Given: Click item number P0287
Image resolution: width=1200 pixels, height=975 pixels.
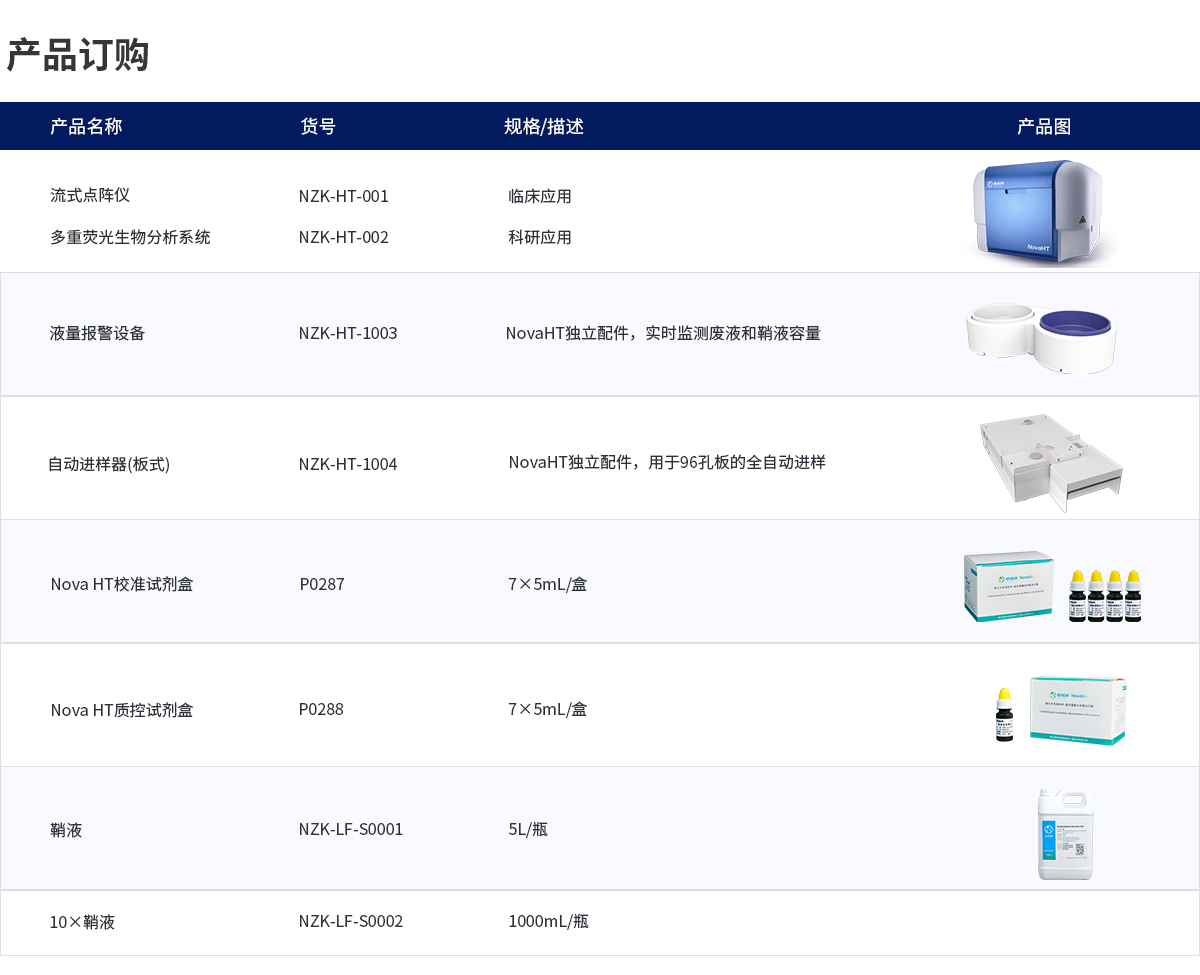Looking at the screenshot, I should click(322, 584).
